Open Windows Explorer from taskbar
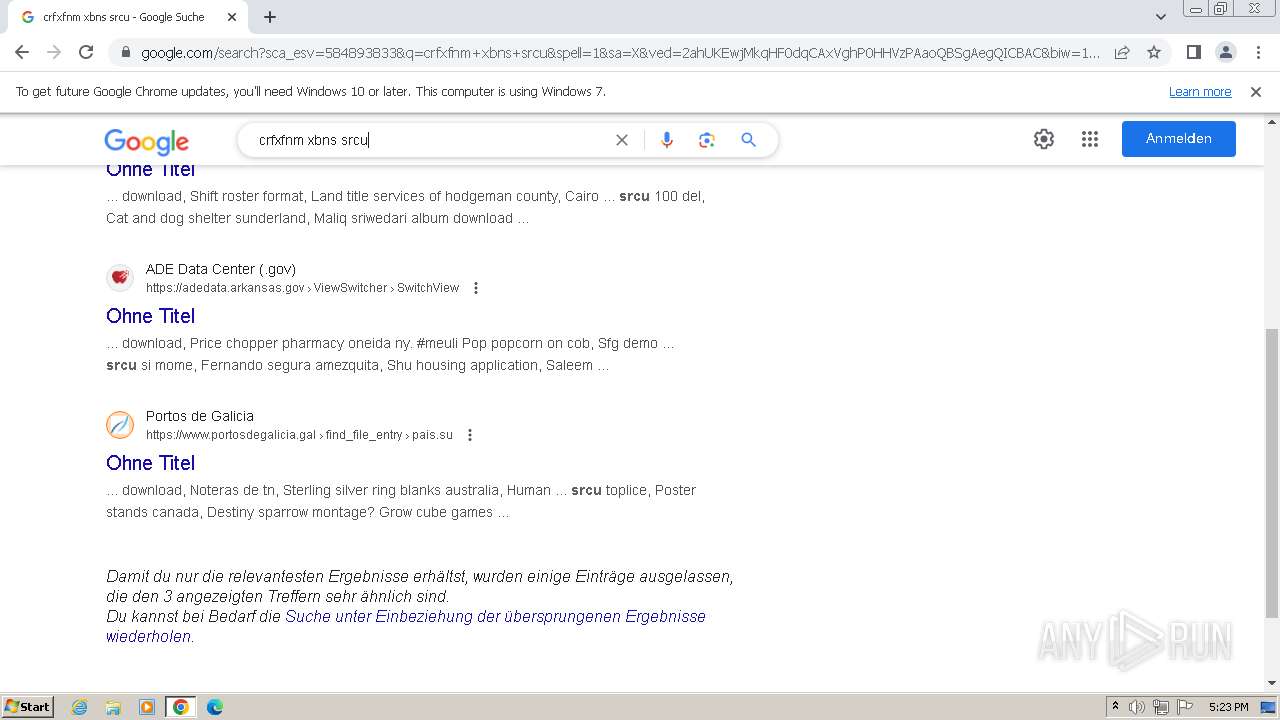Screen dimensions: 1280x720 click(113, 707)
